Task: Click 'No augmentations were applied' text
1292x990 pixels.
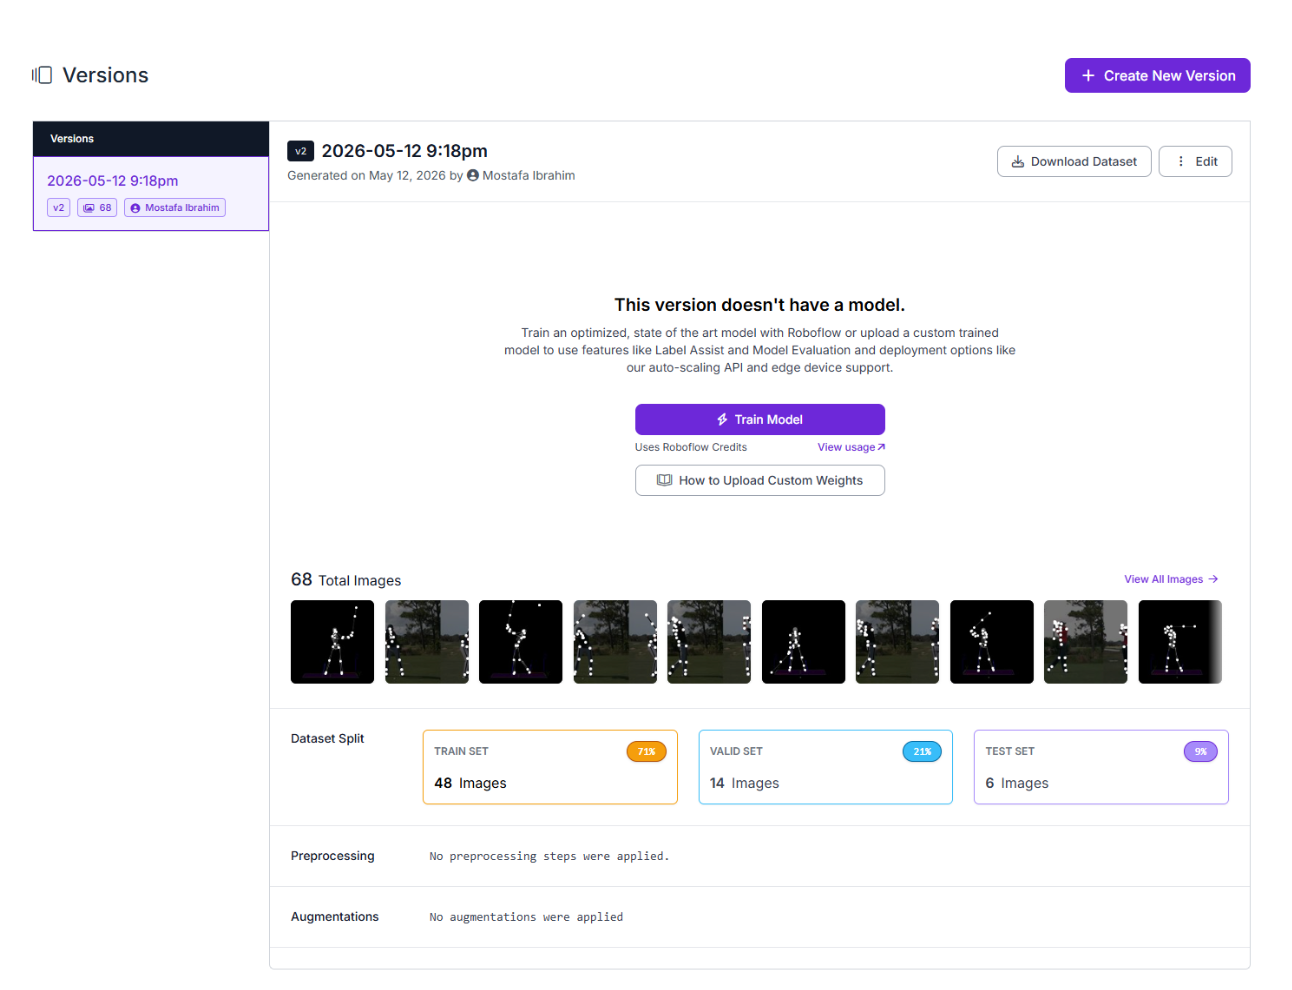Action: (x=526, y=917)
